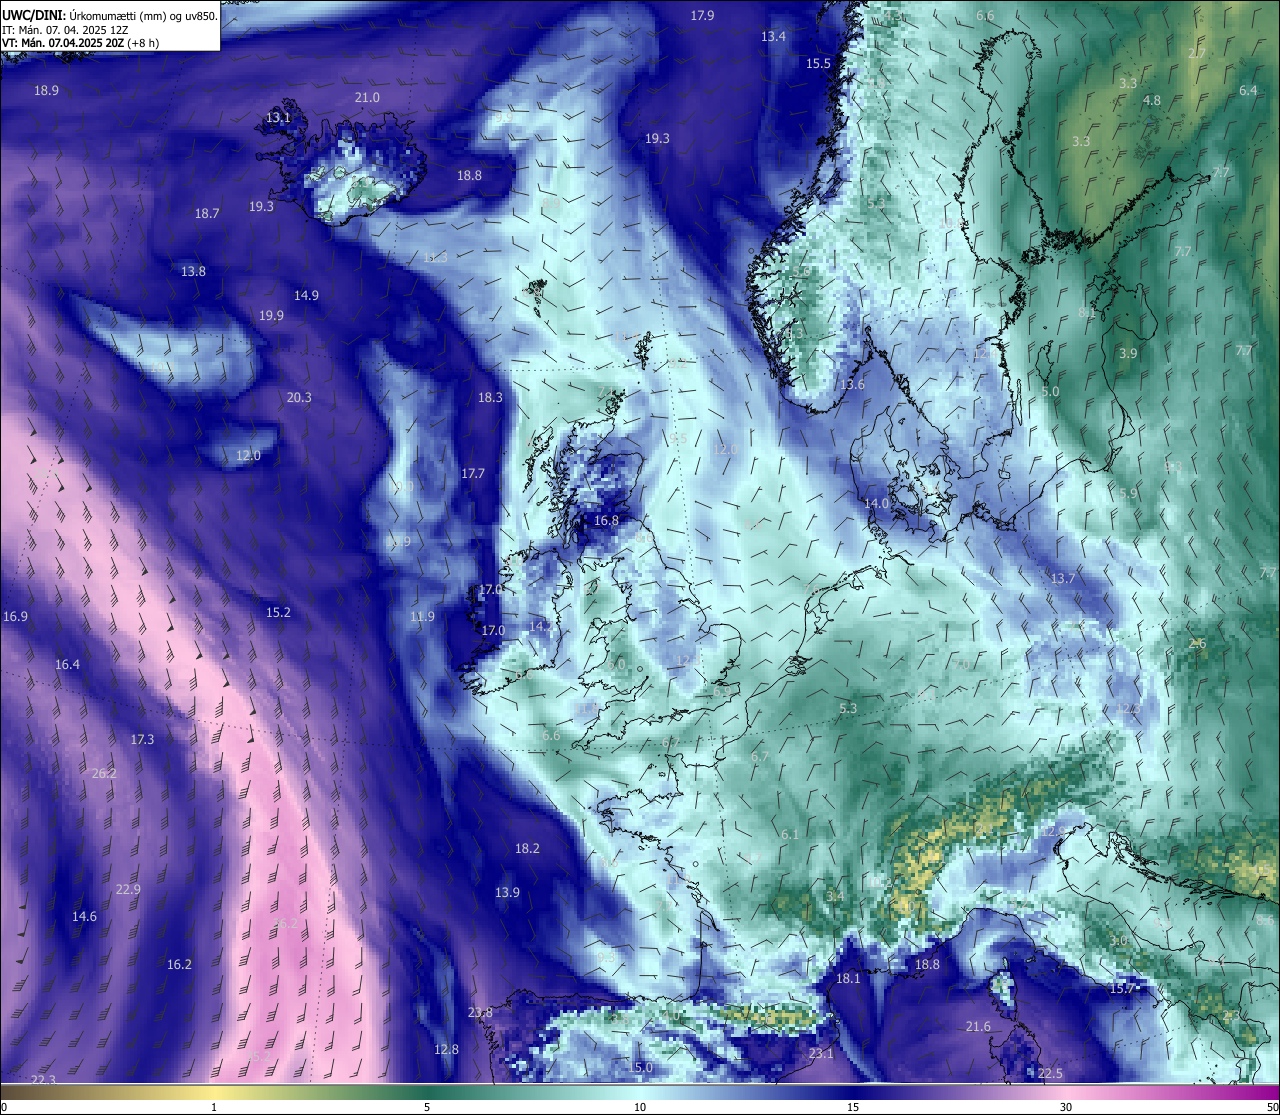
Task: Click the 18.2 value in the Bay of Biscay
Action: pyautogui.click(x=527, y=848)
